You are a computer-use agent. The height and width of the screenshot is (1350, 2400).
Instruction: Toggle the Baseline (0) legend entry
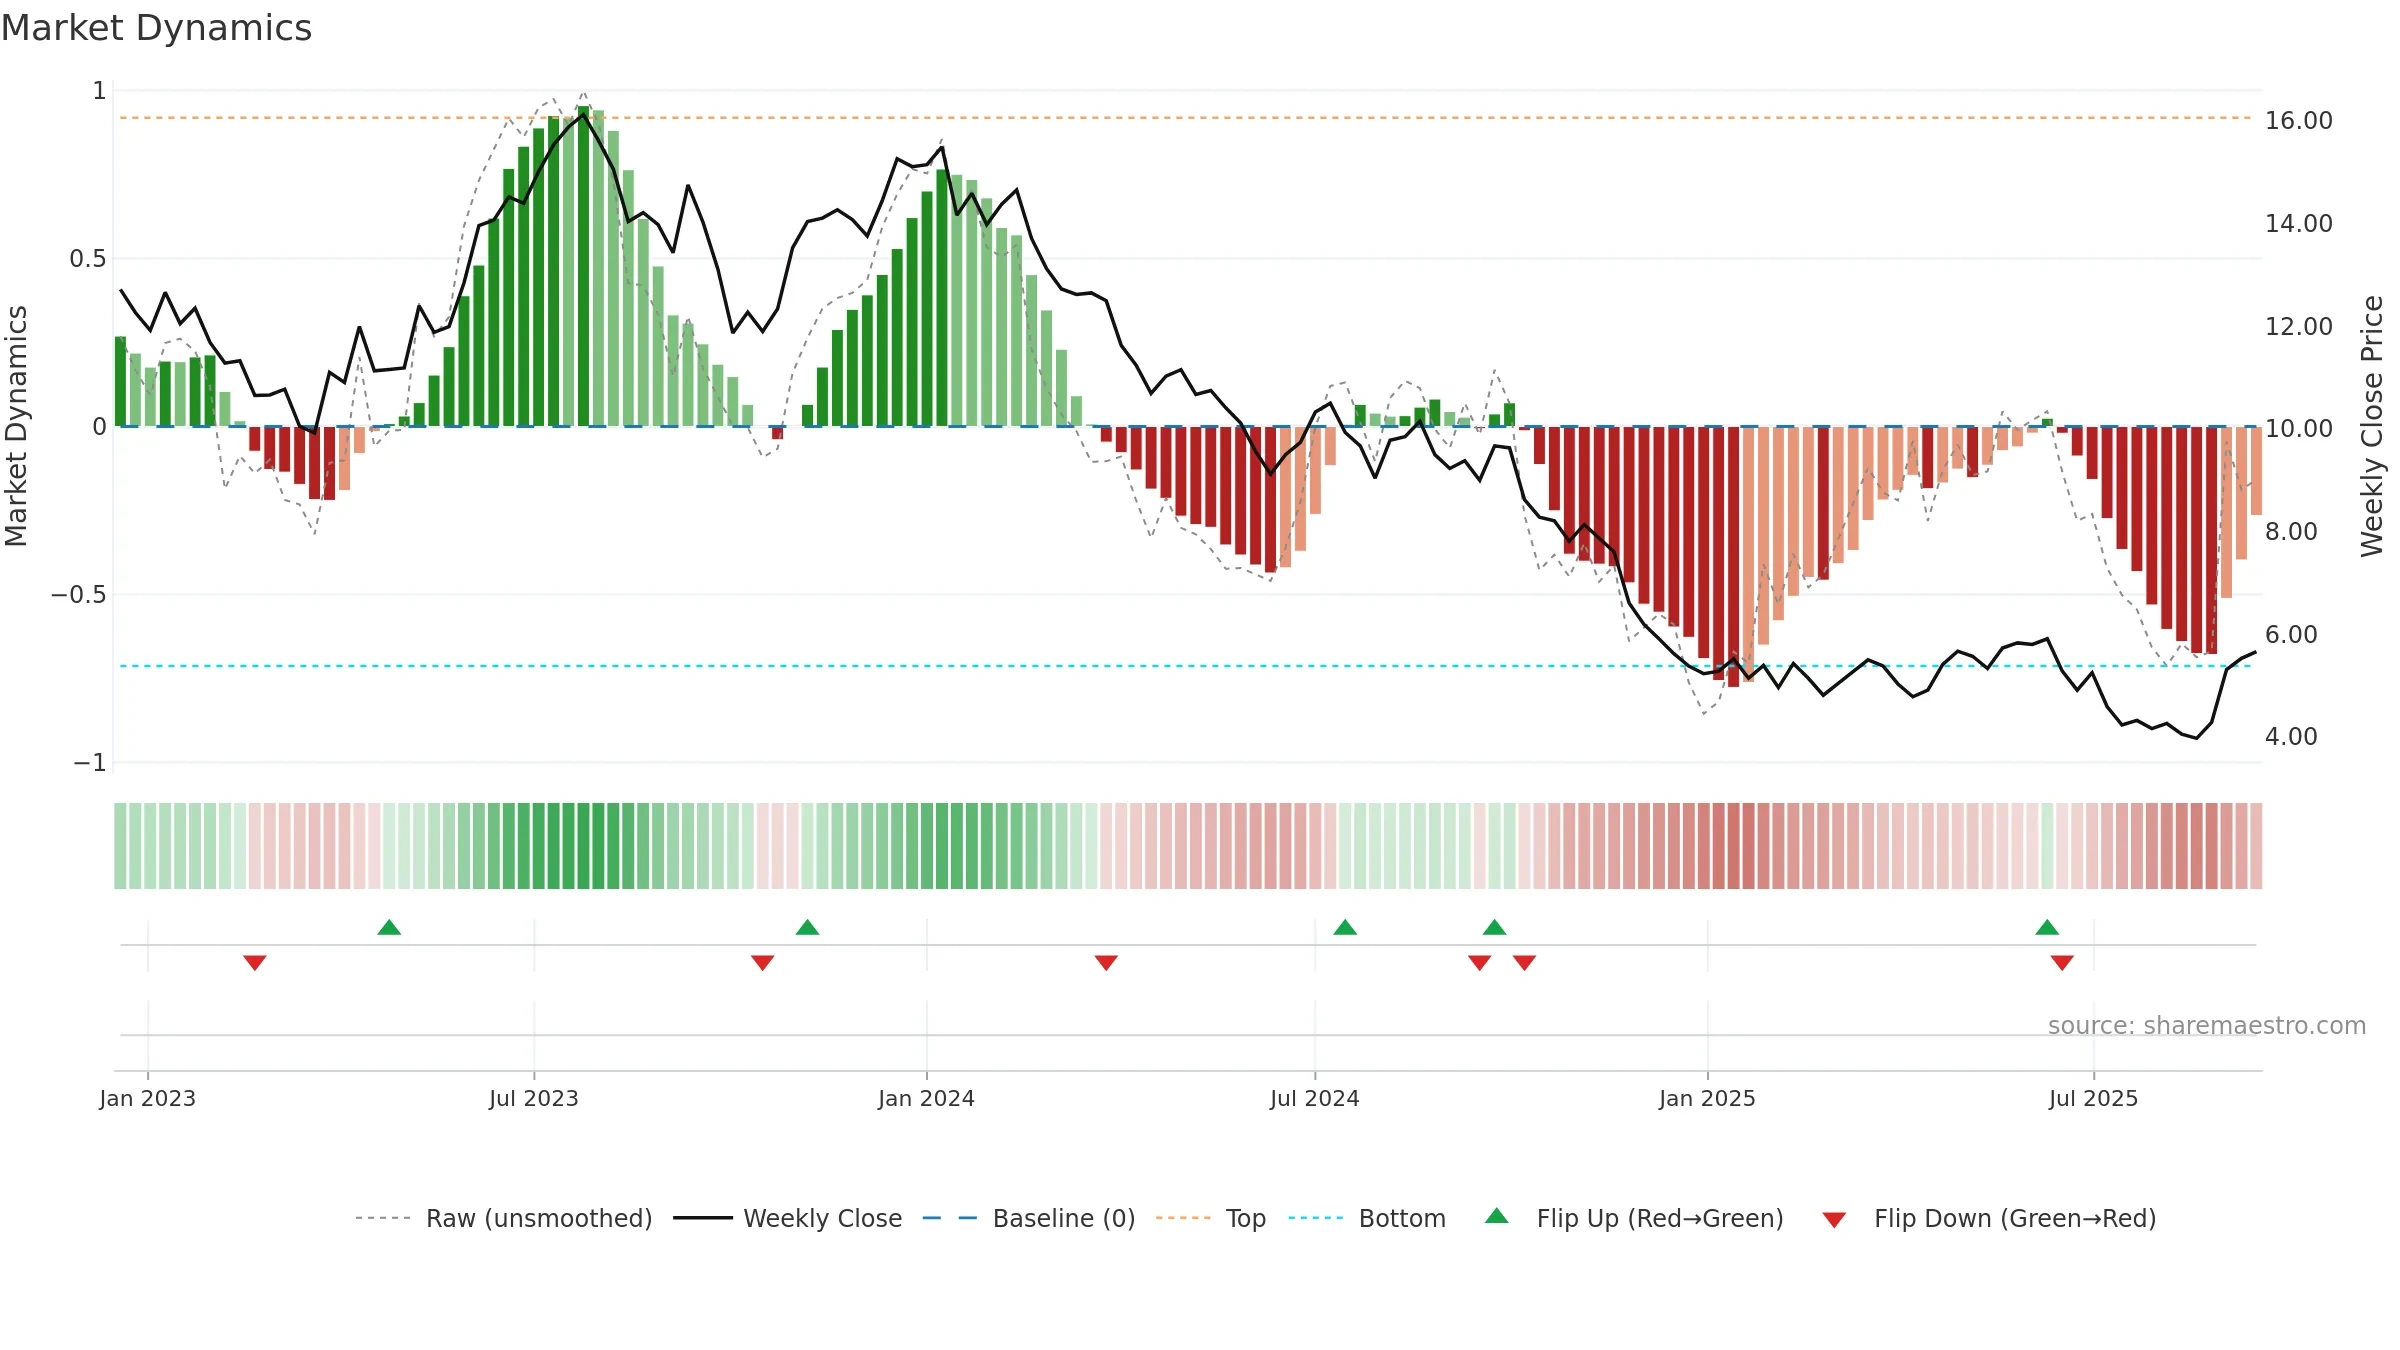pyautogui.click(x=1029, y=1218)
